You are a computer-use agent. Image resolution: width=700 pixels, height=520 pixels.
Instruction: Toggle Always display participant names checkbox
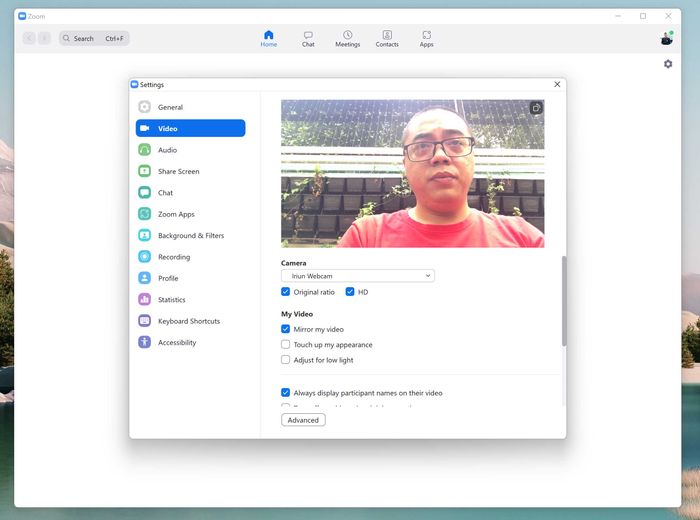(286, 393)
